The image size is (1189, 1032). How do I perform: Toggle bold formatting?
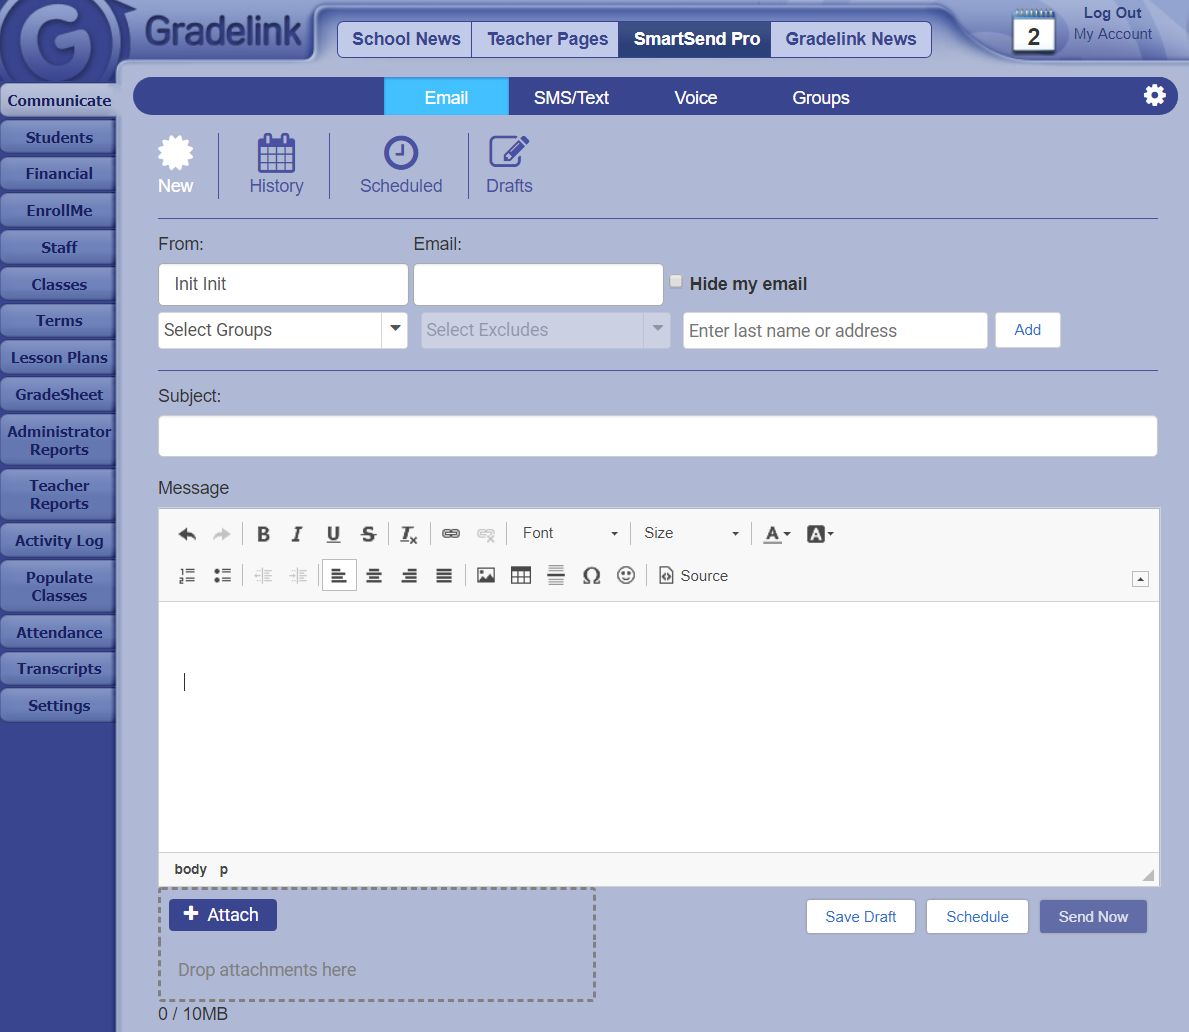click(x=263, y=534)
